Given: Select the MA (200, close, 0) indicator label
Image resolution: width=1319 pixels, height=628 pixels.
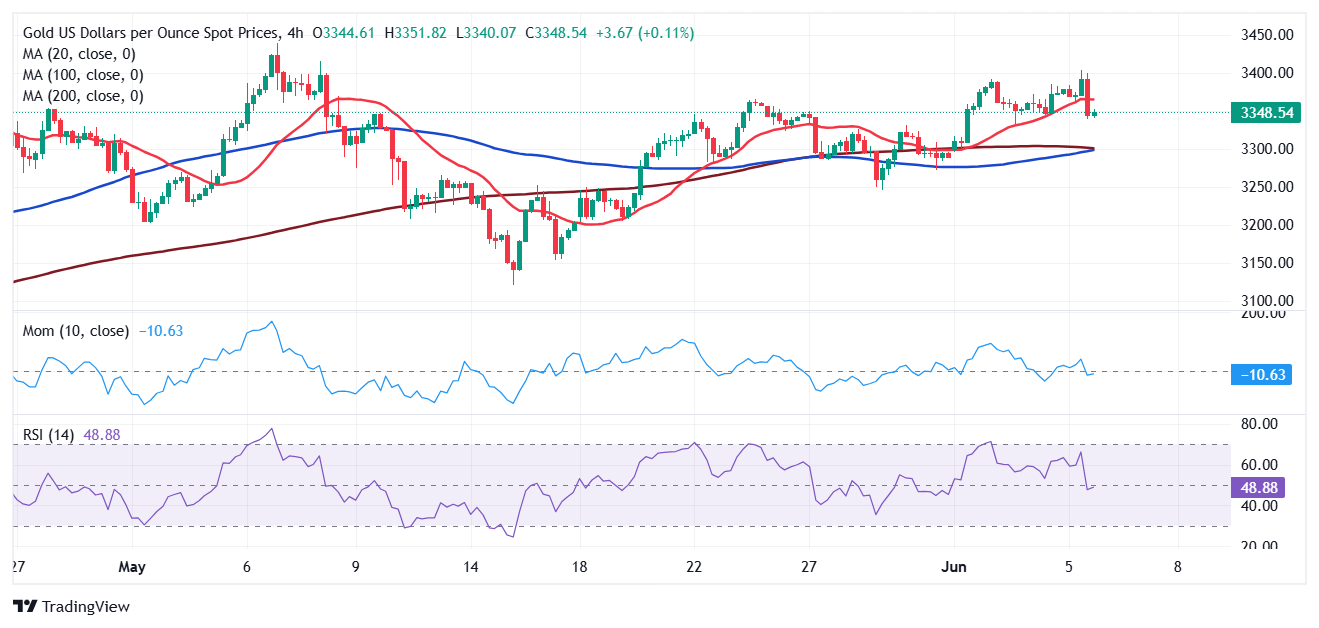Looking at the screenshot, I should coord(82,96).
